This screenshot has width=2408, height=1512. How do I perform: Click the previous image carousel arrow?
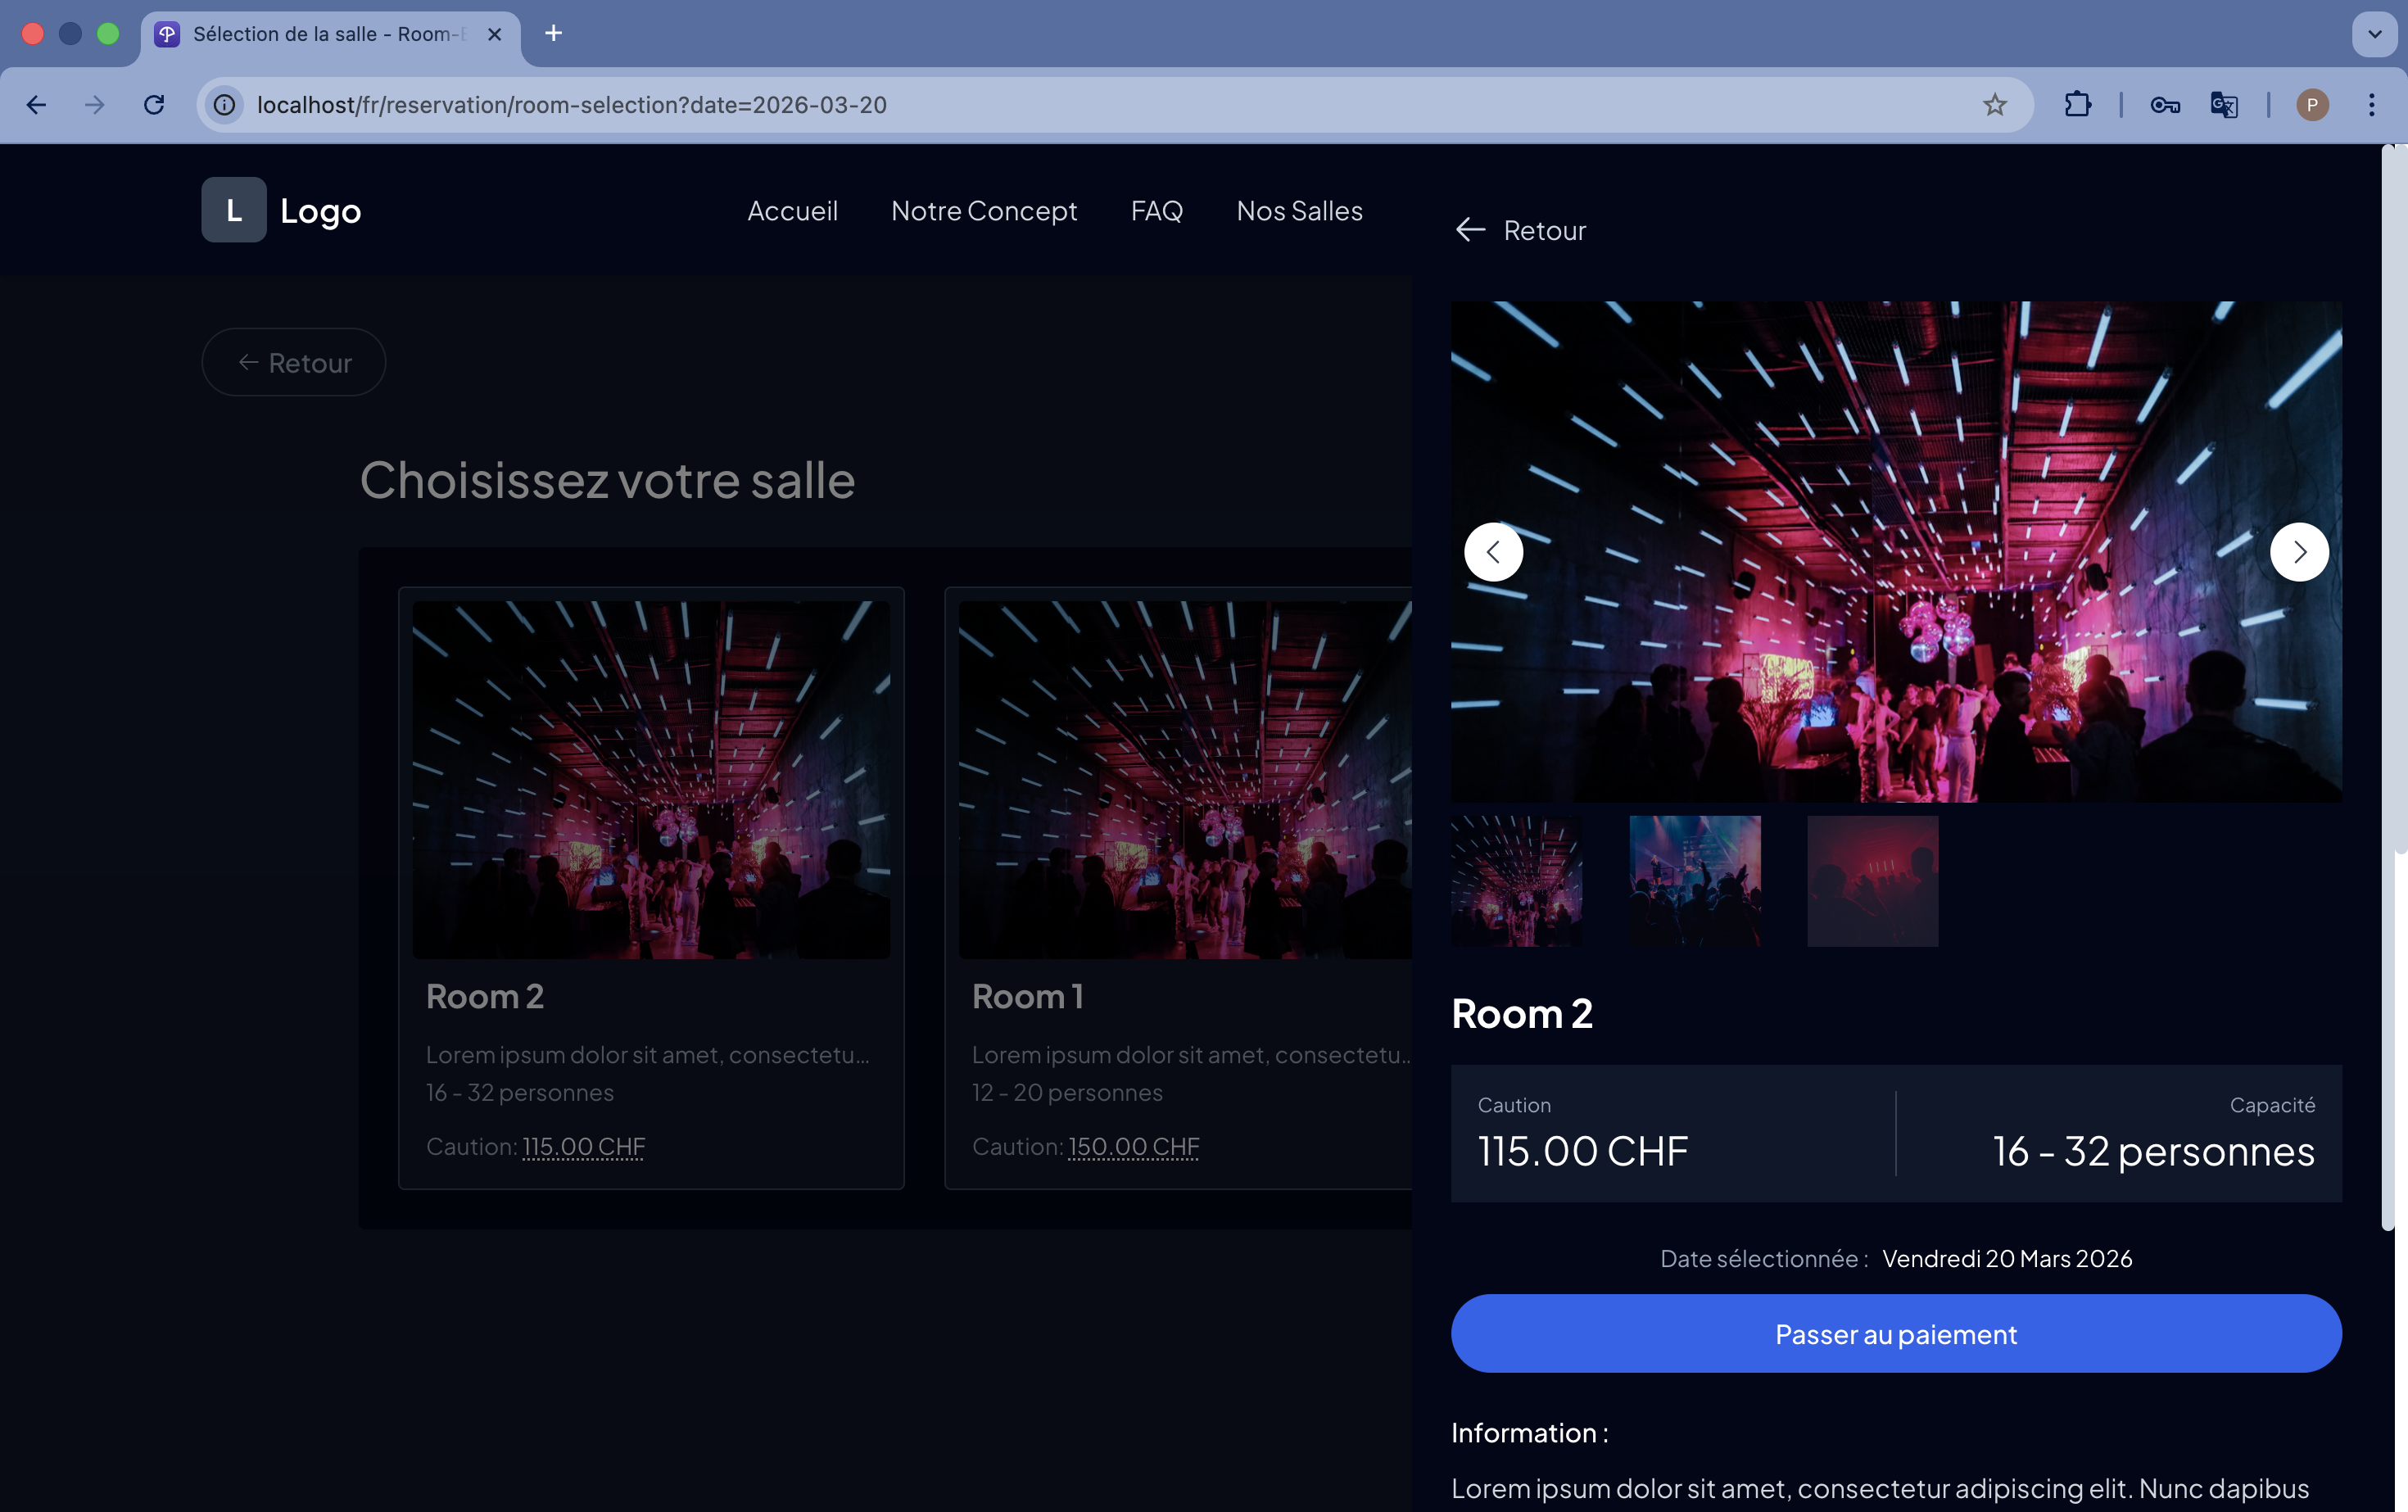coord(1493,552)
